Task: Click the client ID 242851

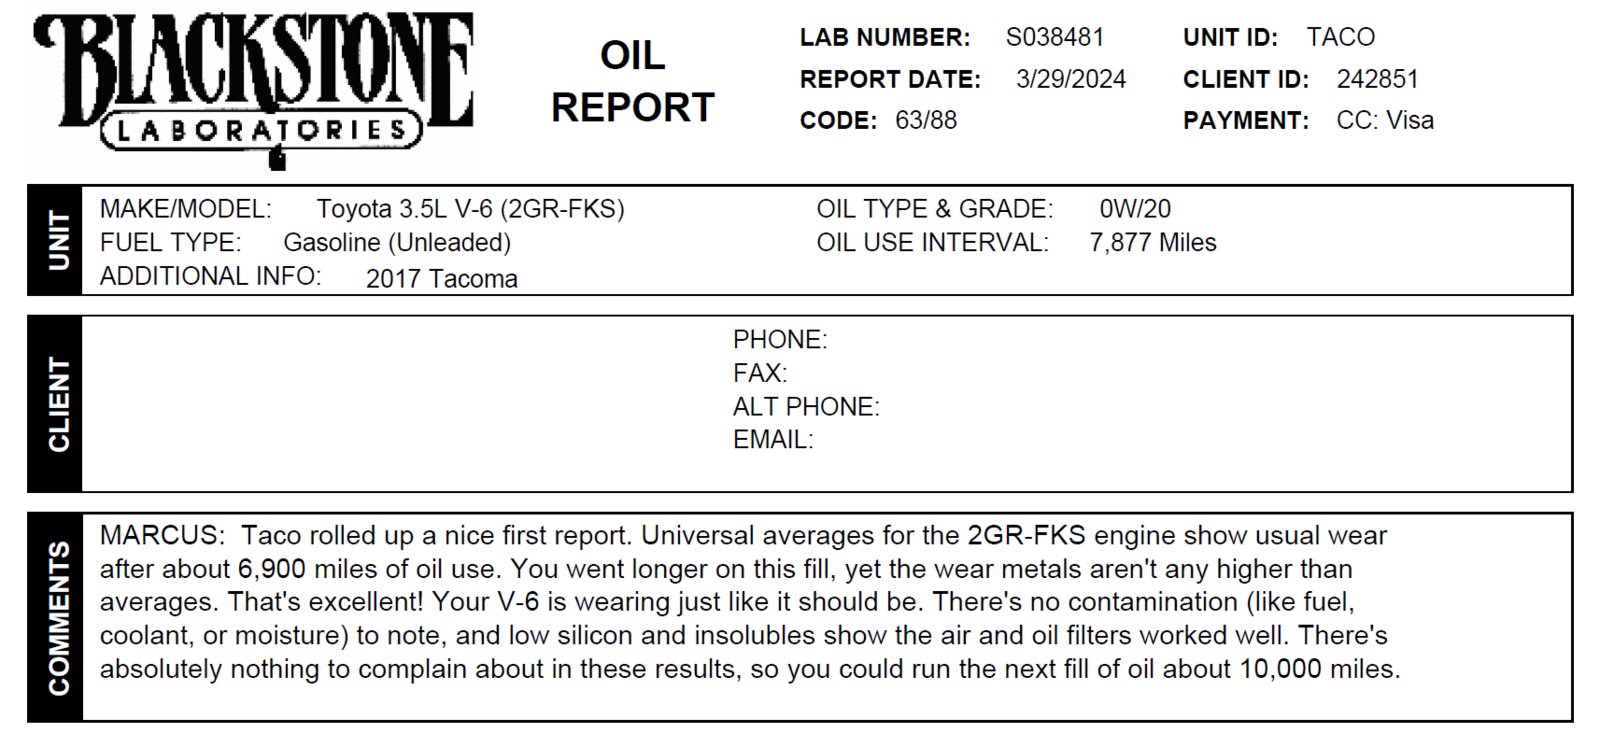Action: (x=1377, y=79)
